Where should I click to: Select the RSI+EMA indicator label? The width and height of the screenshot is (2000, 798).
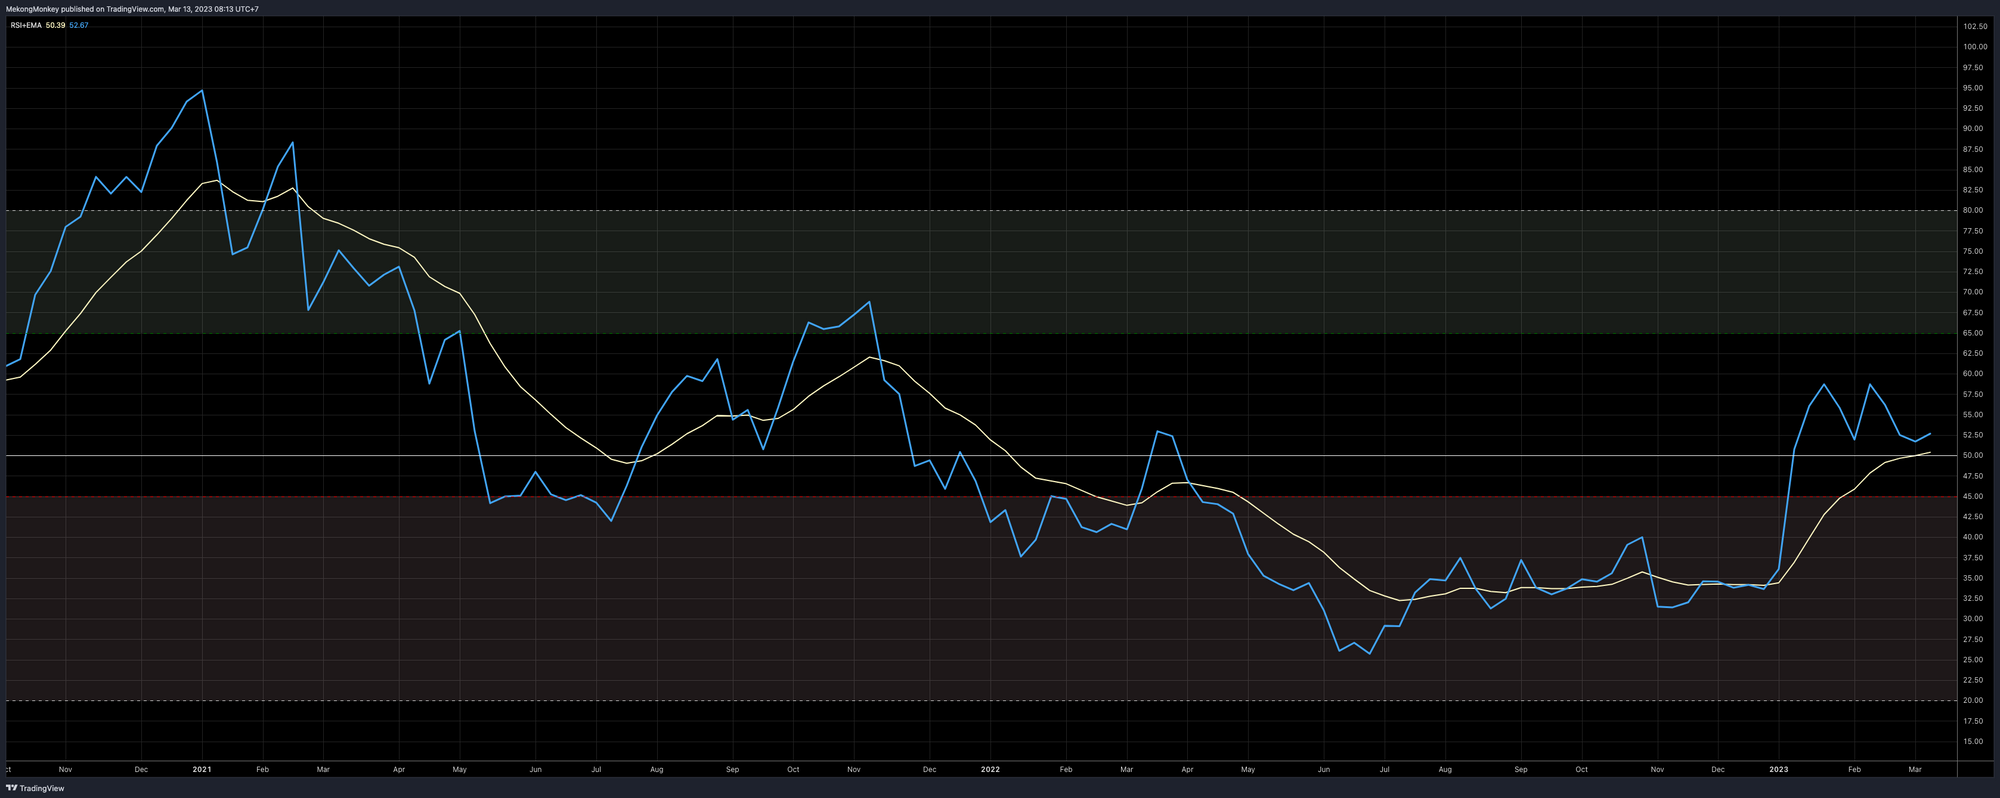tap(26, 25)
